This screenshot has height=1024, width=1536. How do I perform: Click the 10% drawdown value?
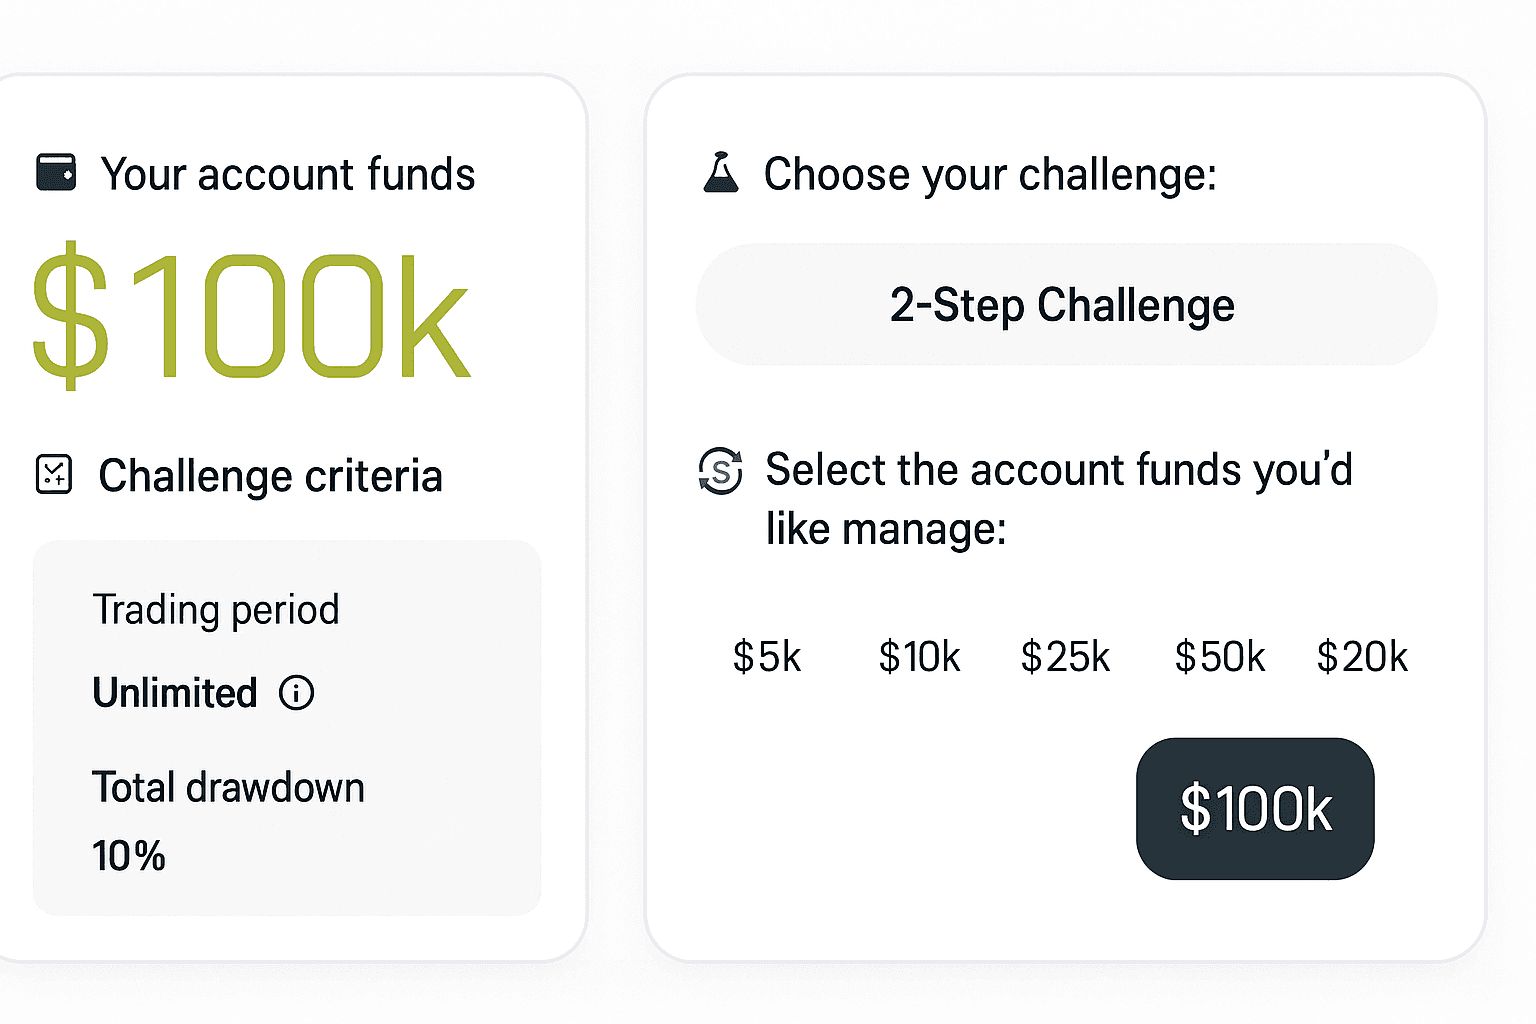(x=129, y=856)
